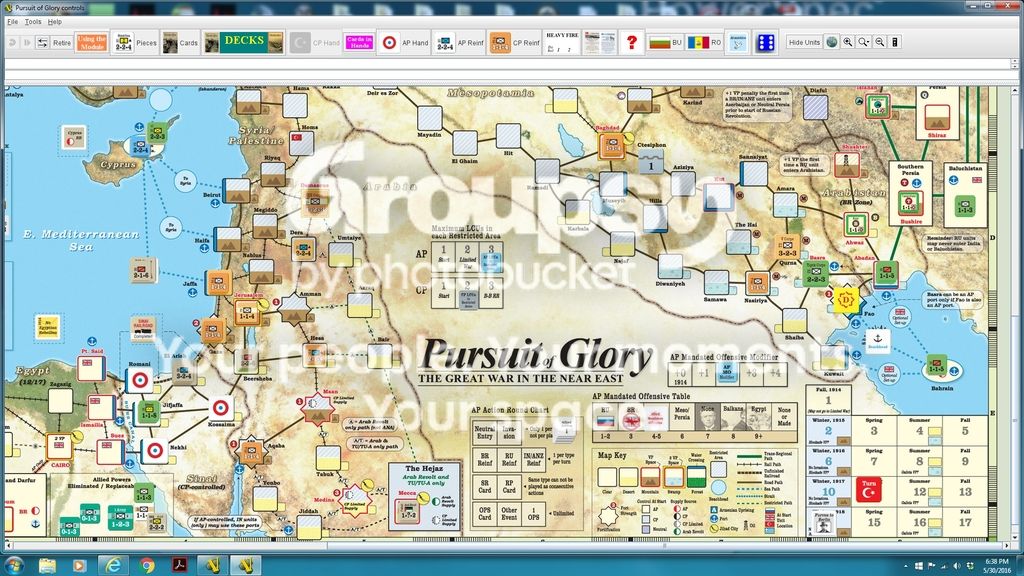This screenshot has width=1024, height=576.
Task: Click the greyed CP Hand button
Action: (316, 42)
